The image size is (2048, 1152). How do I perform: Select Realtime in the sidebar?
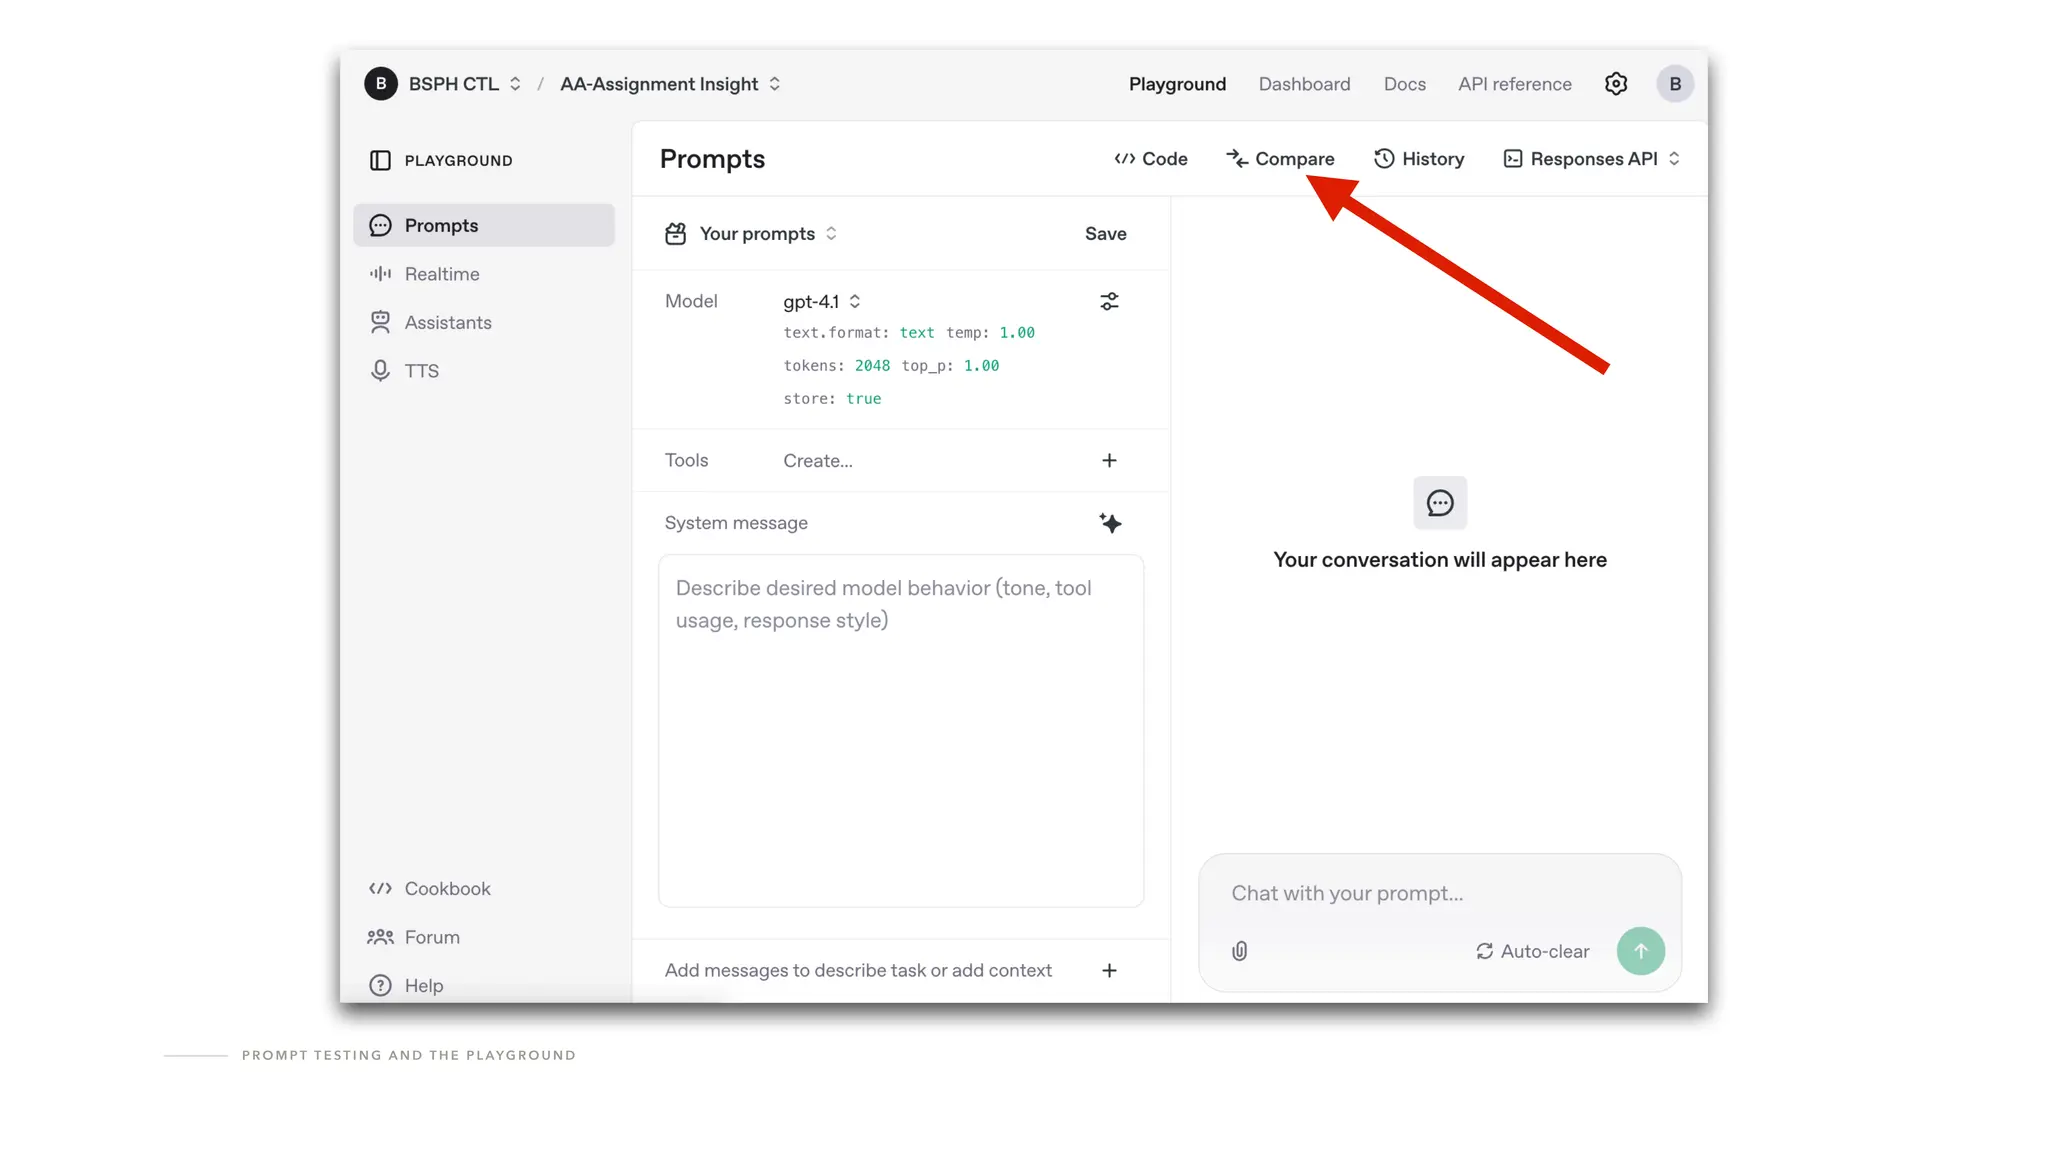click(x=442, y=274)
